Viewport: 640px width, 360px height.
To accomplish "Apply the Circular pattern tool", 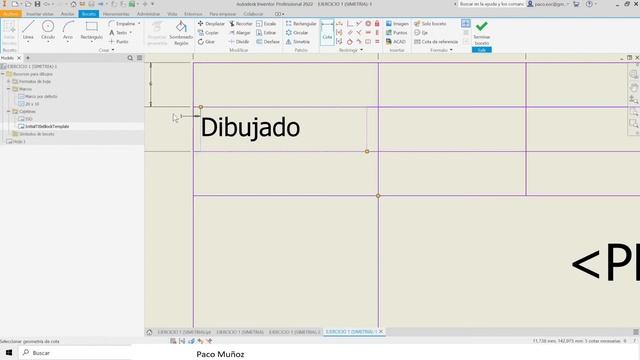I will tap(297, 33).
